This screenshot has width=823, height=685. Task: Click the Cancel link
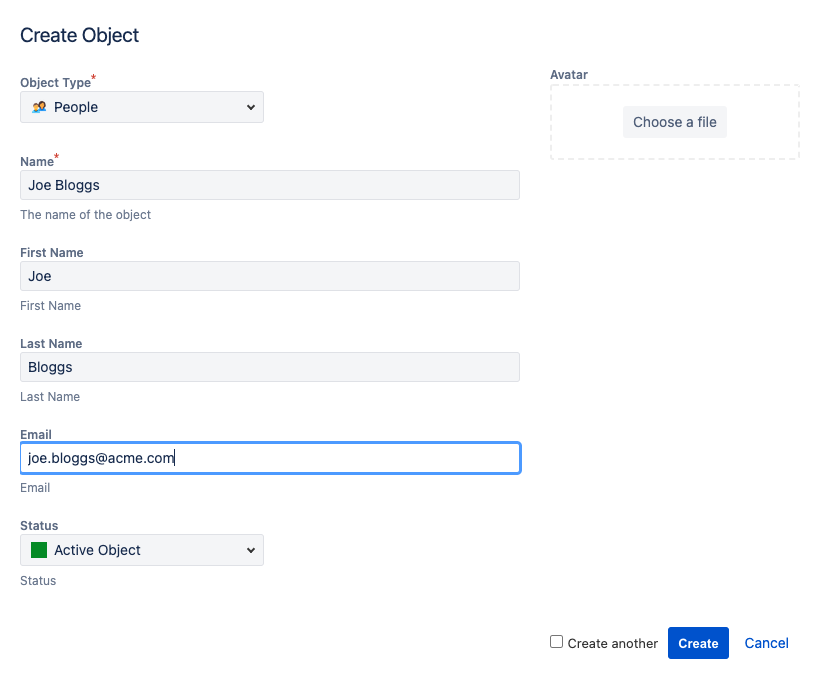click(766, 643)
